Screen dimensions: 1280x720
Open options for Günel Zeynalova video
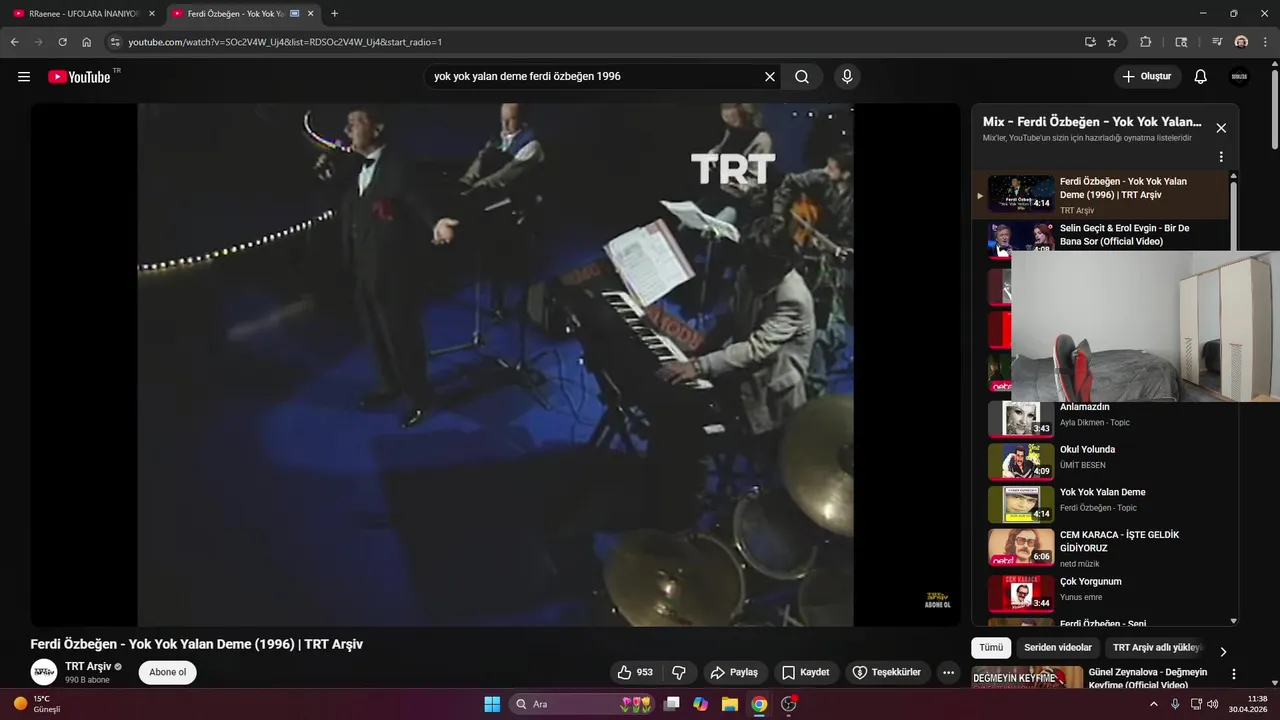[x=1233, y=675]
